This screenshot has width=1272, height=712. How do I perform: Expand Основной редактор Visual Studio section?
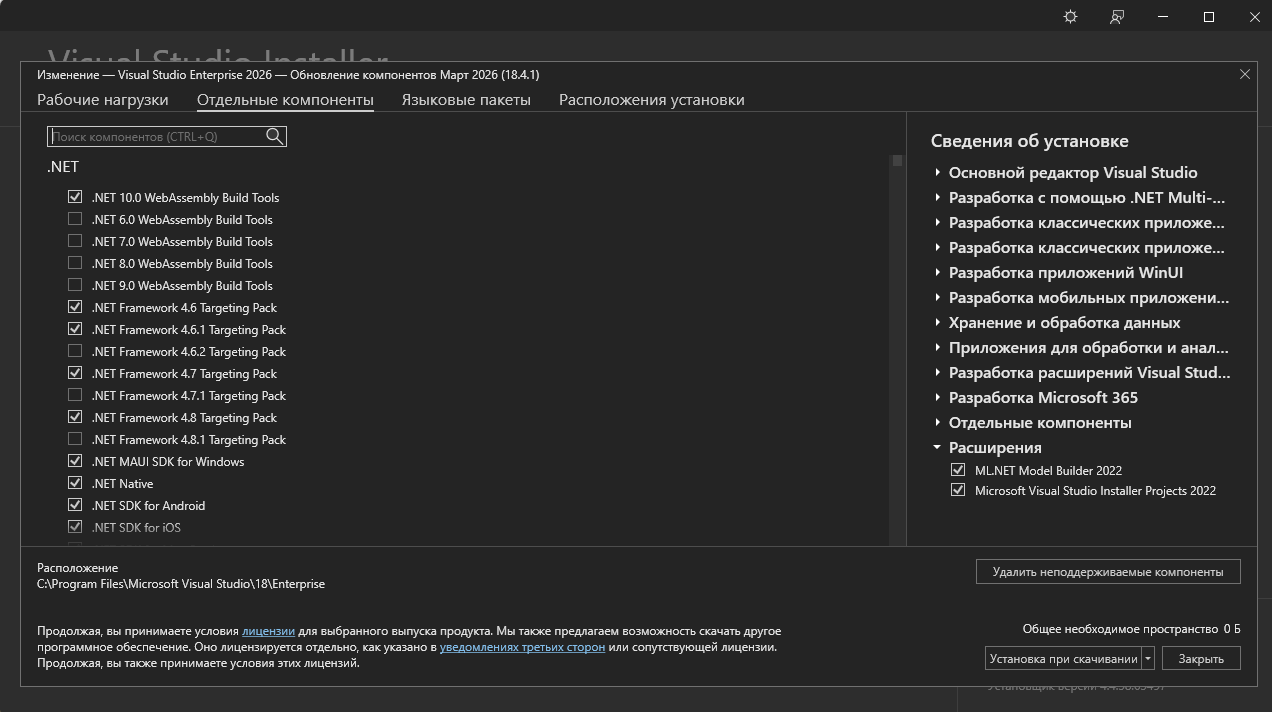pyautogui.click(x=938, y=172)
